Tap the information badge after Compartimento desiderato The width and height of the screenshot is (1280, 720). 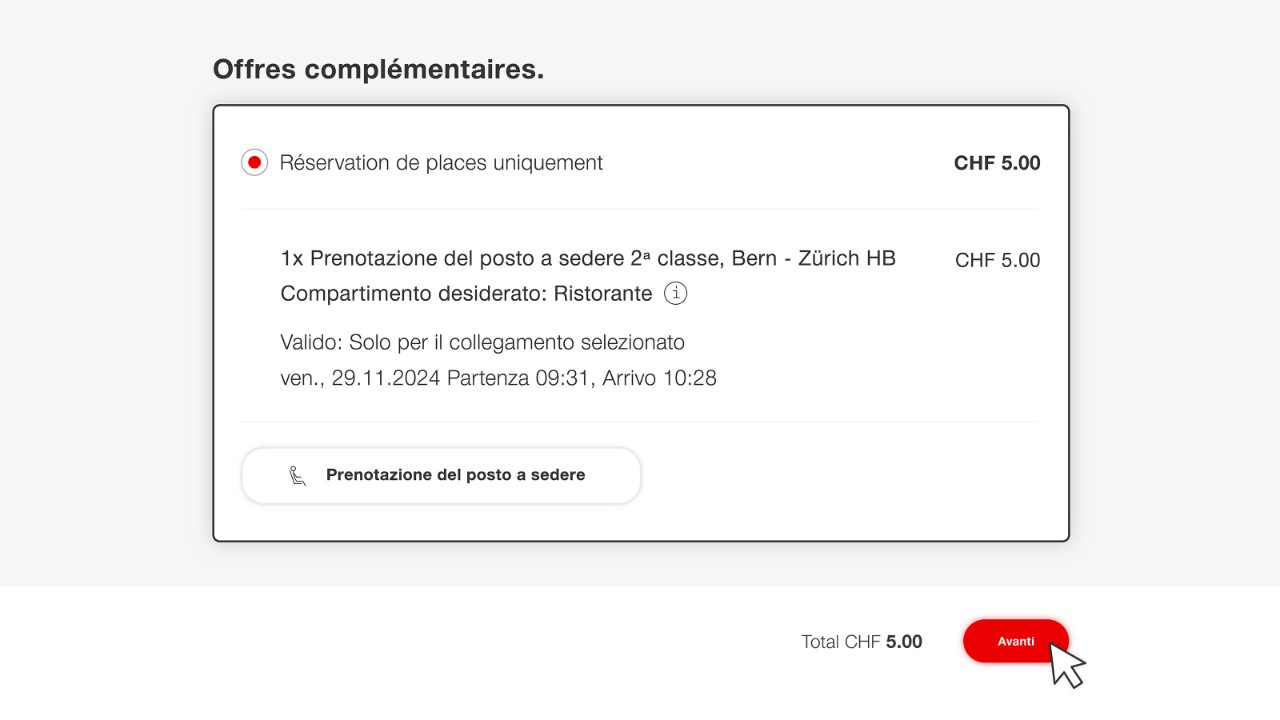pos(675,293)
